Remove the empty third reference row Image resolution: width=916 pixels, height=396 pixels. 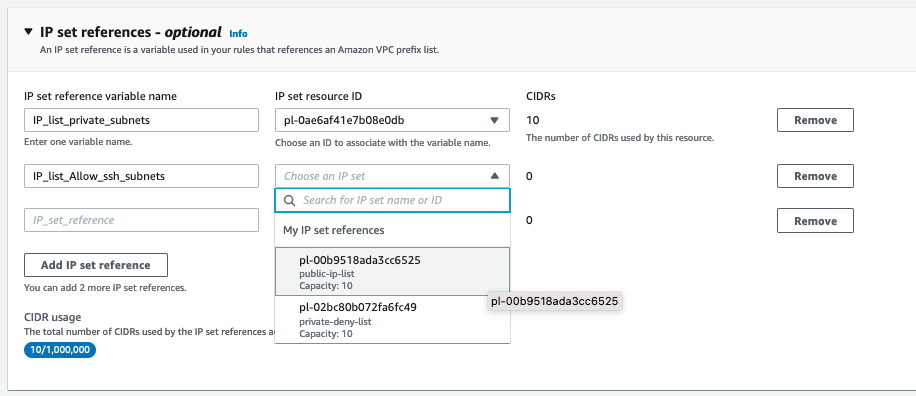click(815, 221)
